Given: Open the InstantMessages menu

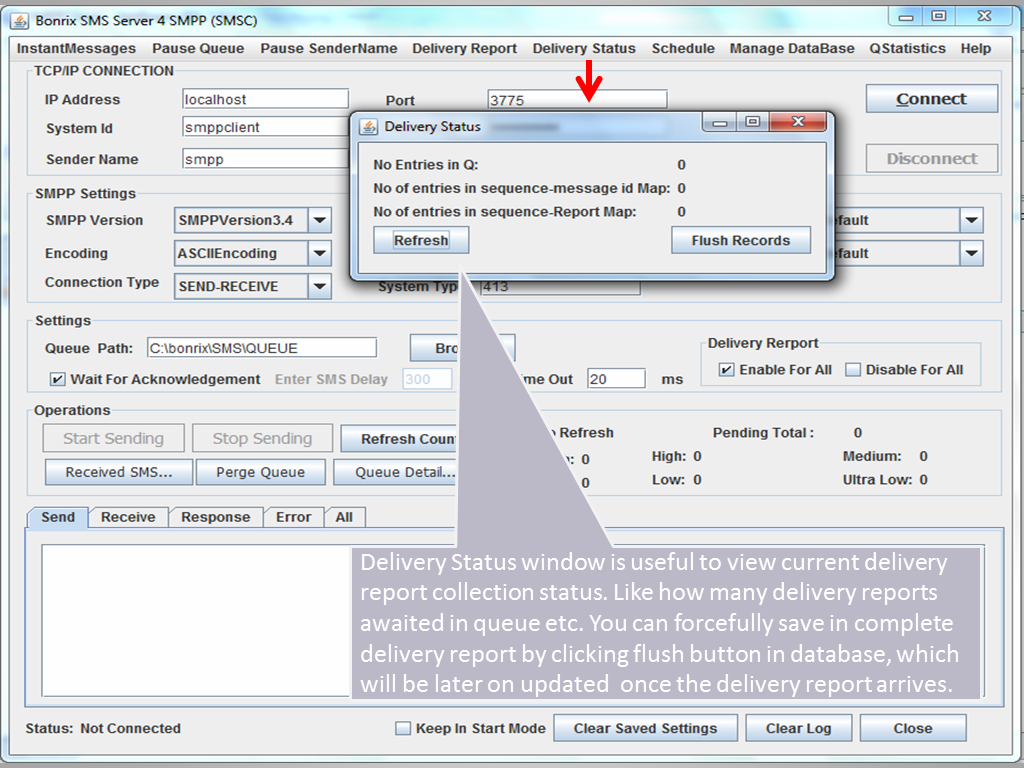Looking at the screenshot, I should (76, 48).
